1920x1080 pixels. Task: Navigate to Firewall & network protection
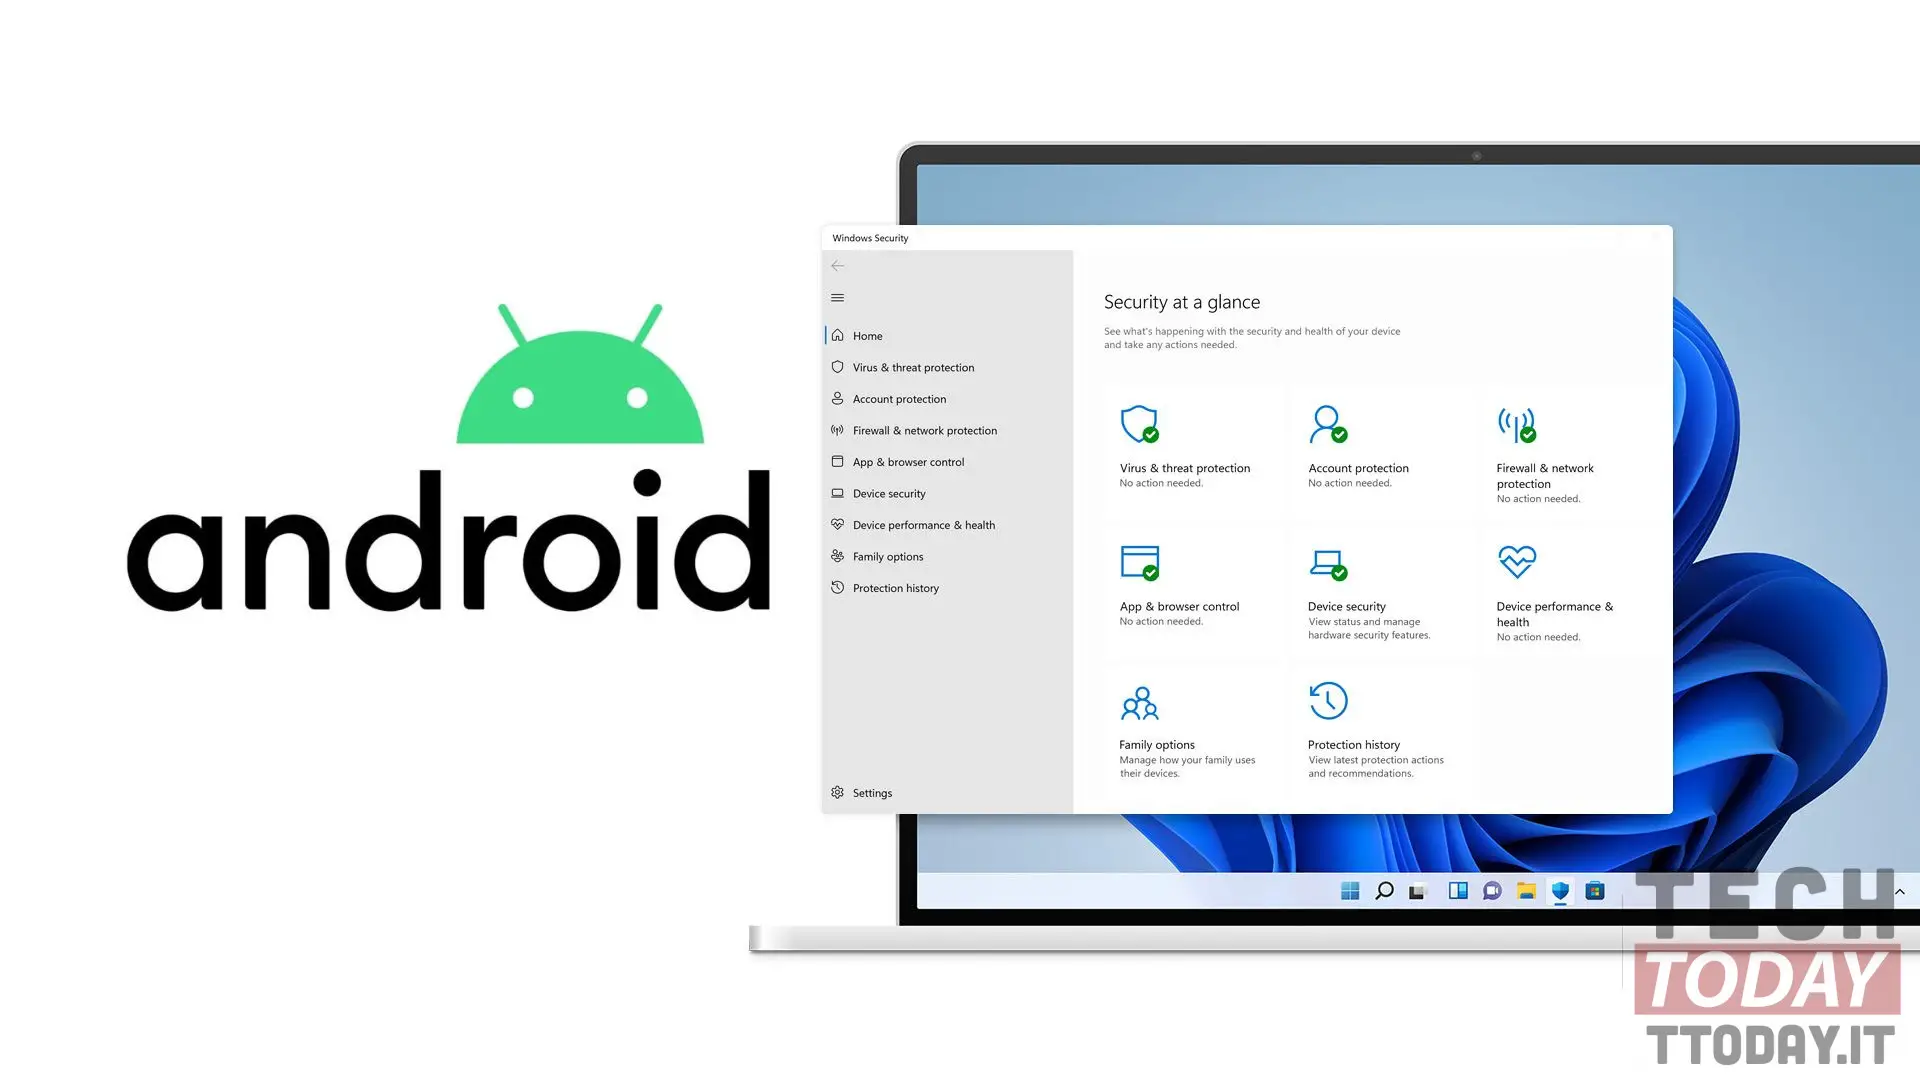(x=924, y=430)
